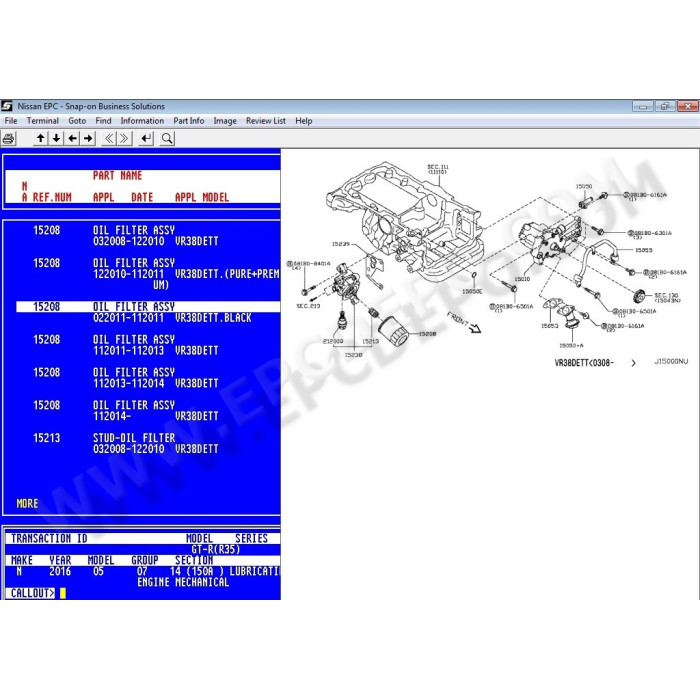This screenshot has width=700, height=700.
Task: Click the 15238 callout in diagram
Action: tap(354, 354)
